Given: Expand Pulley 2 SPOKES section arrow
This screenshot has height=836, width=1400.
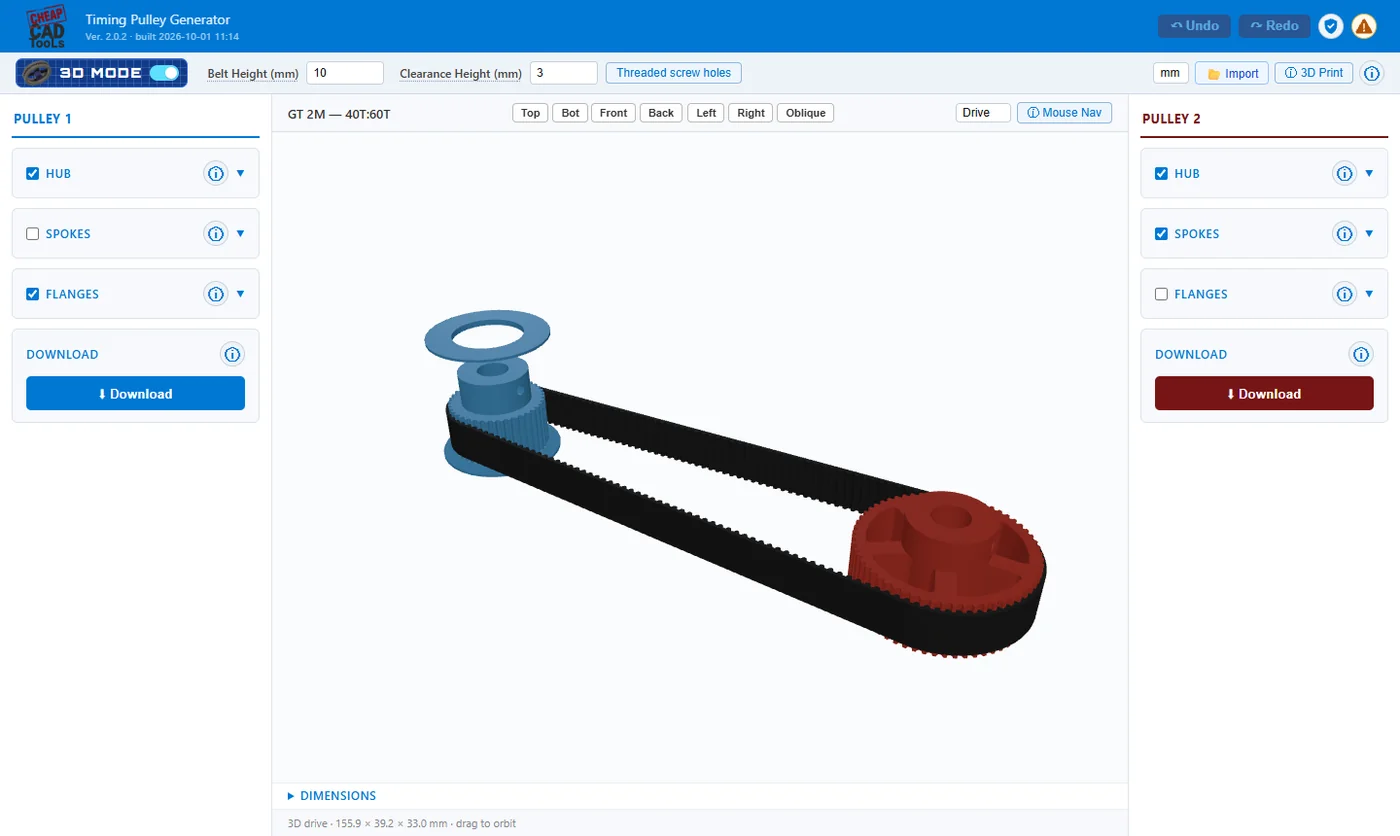Looking at the screenshot, I should point(1369,233).
